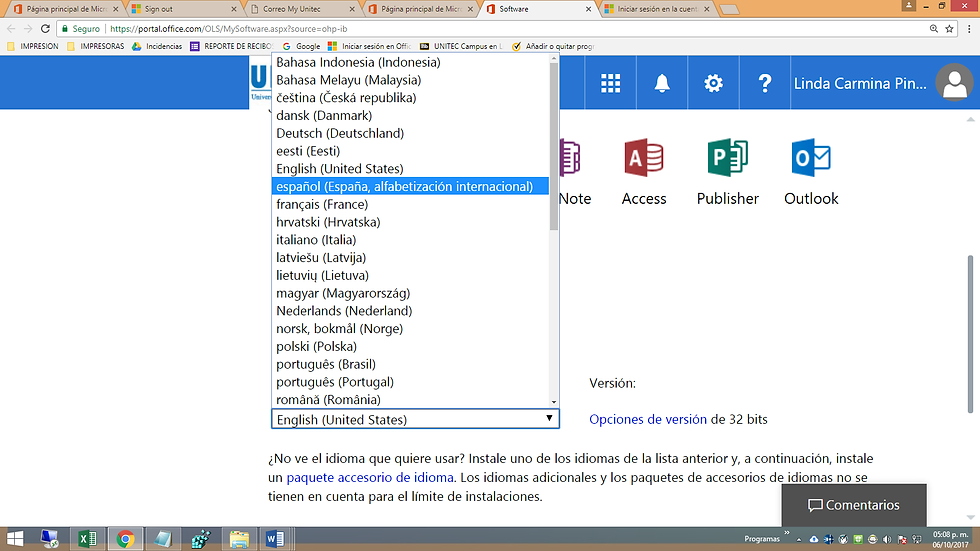
Task: Open Excel from the taskbar
Action: [88, 539]
